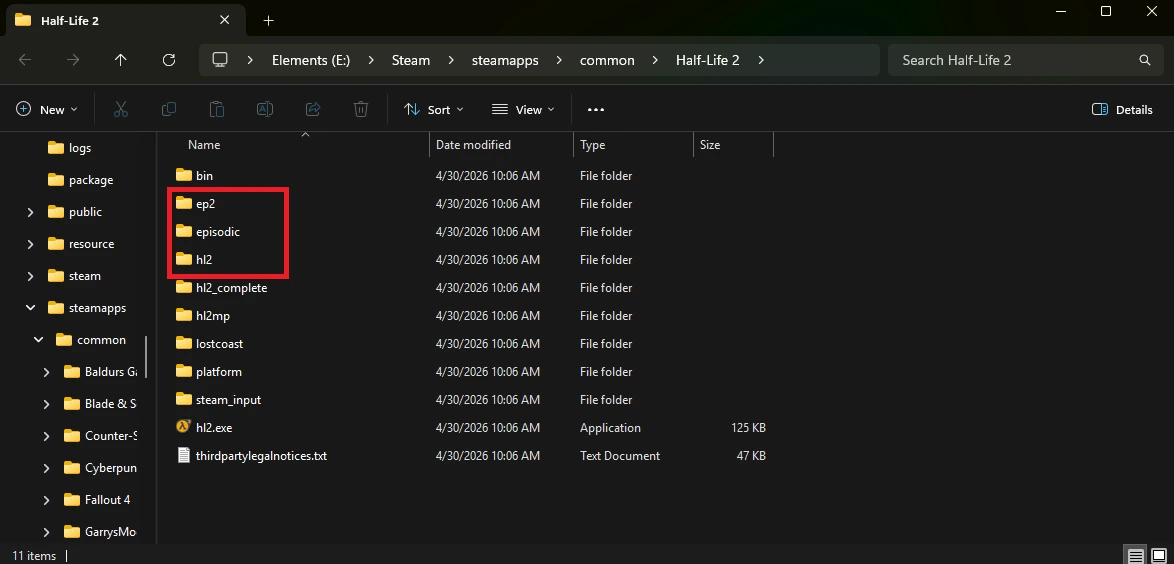Toggle the Details pane

[1122, 109]
